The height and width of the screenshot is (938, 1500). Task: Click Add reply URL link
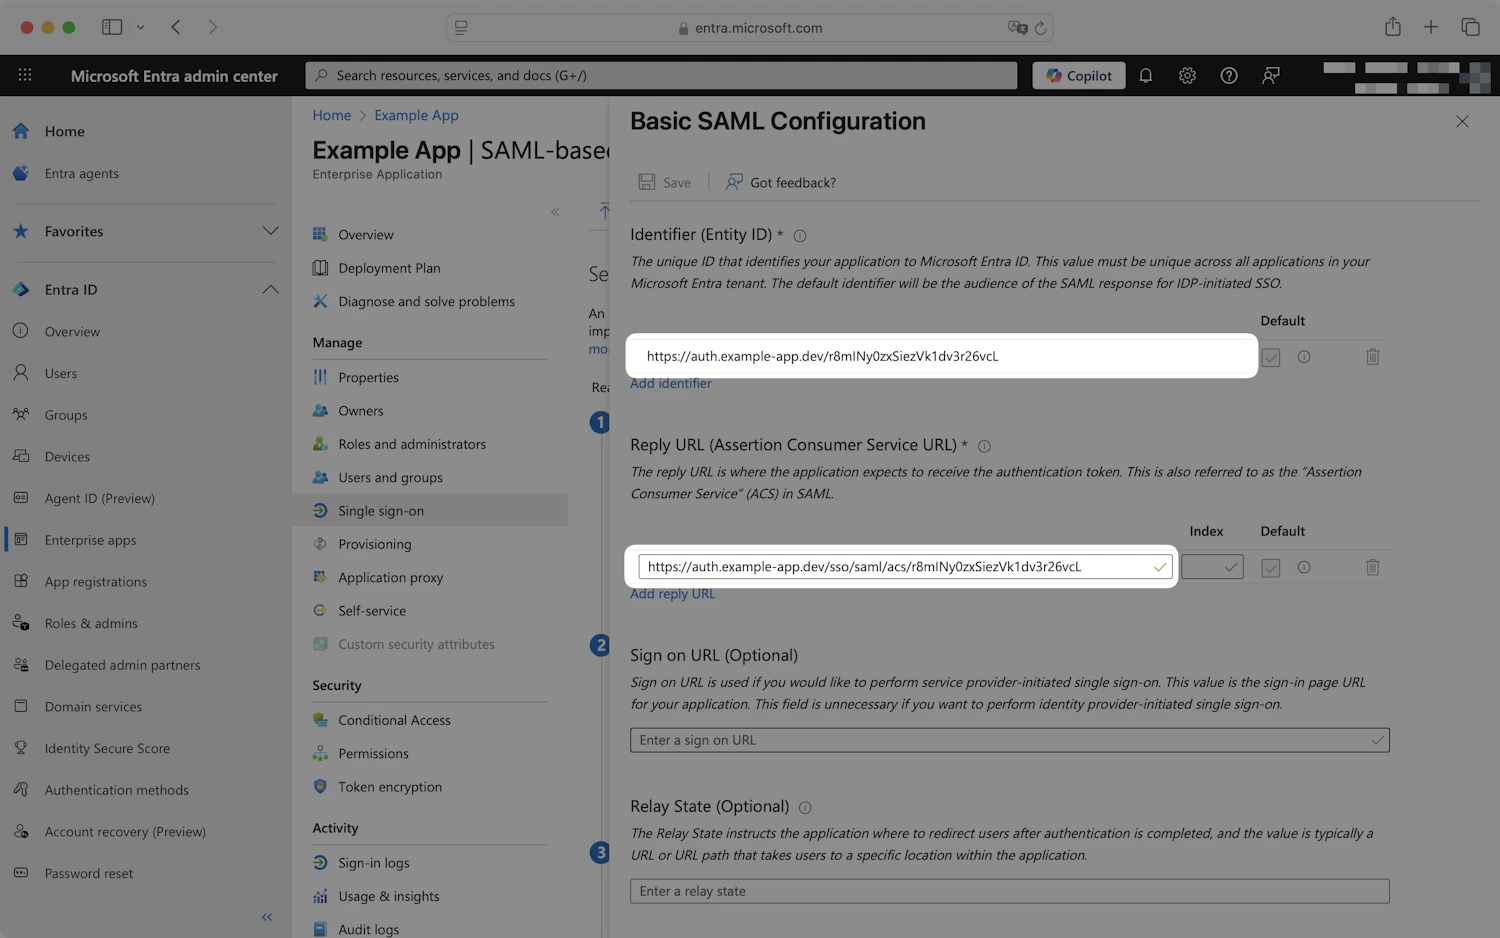[x=673, y=594]
